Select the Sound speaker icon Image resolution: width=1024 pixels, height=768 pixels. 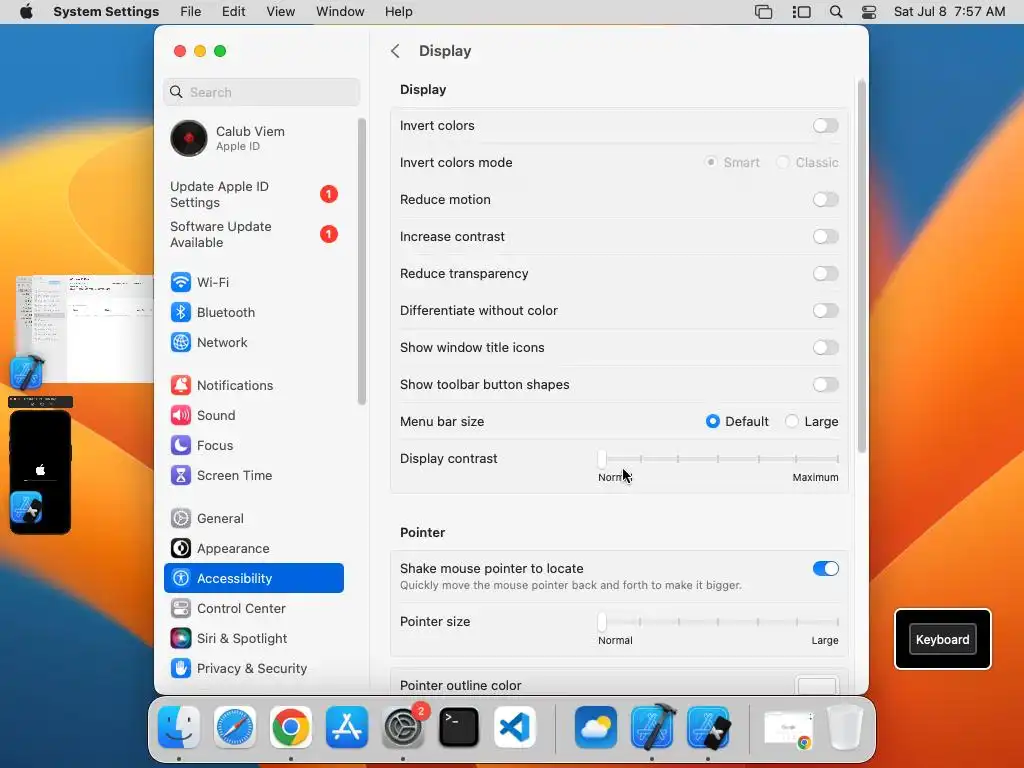180,415
